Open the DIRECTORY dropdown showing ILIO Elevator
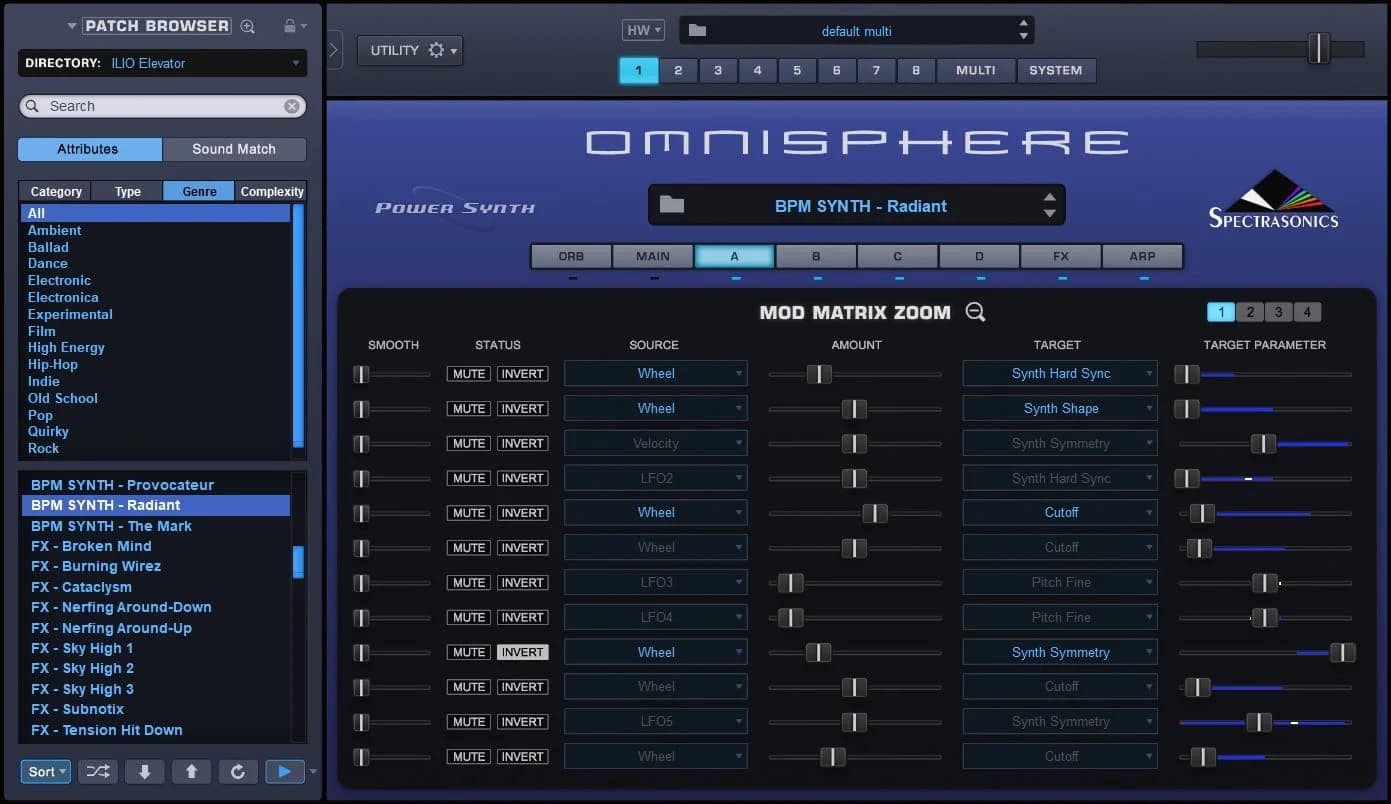Viewport: 1391px width, 804px height. pyautogui.click(x=162, y=62)
